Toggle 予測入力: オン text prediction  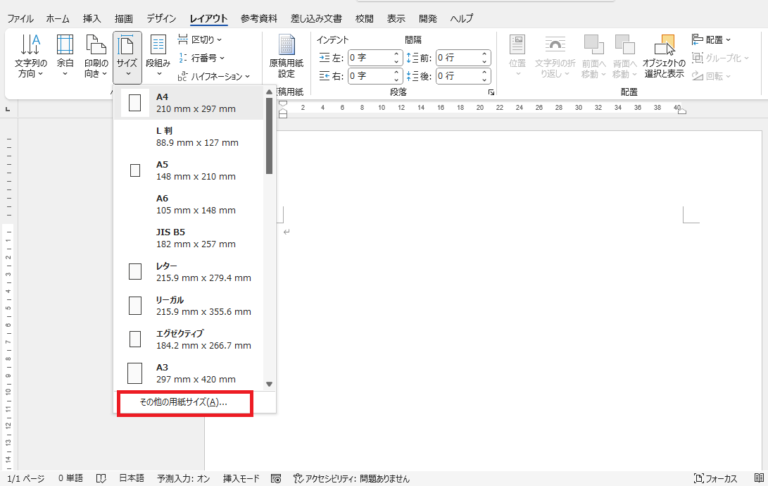(x=184, y=479)
